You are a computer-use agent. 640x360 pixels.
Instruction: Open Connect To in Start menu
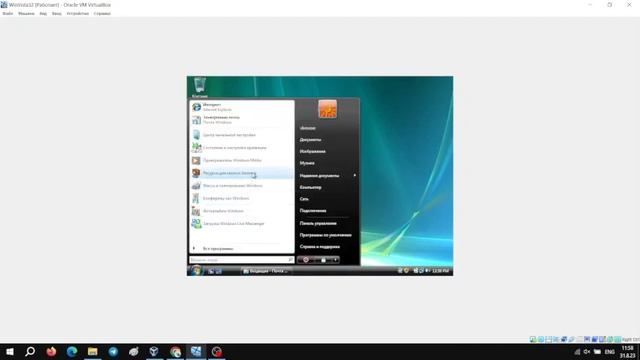pos(313,211)
